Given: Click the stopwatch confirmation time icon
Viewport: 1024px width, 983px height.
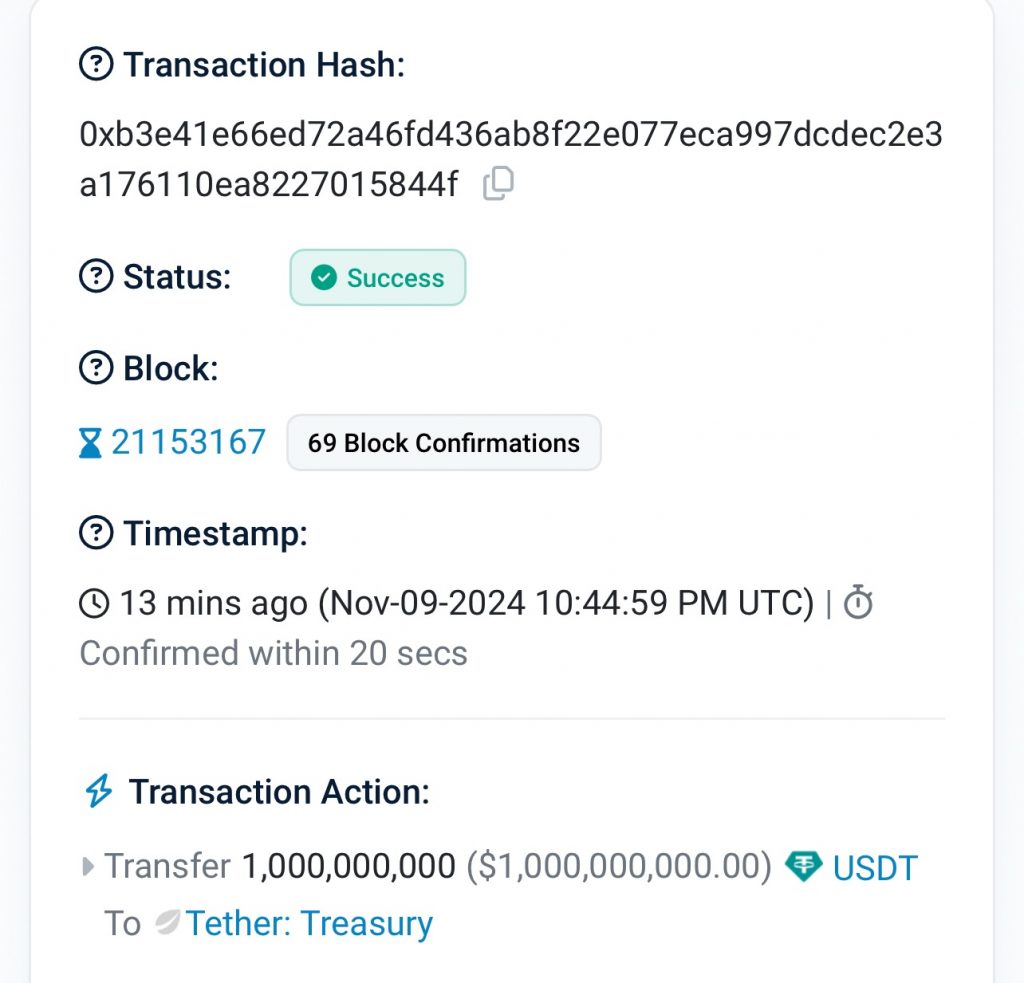Looking at the screenshot, I should [x=858, y=603].
